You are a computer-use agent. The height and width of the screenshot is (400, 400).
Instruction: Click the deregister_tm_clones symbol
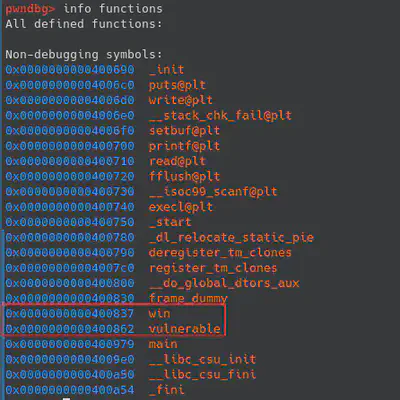(x=220, y=253)
